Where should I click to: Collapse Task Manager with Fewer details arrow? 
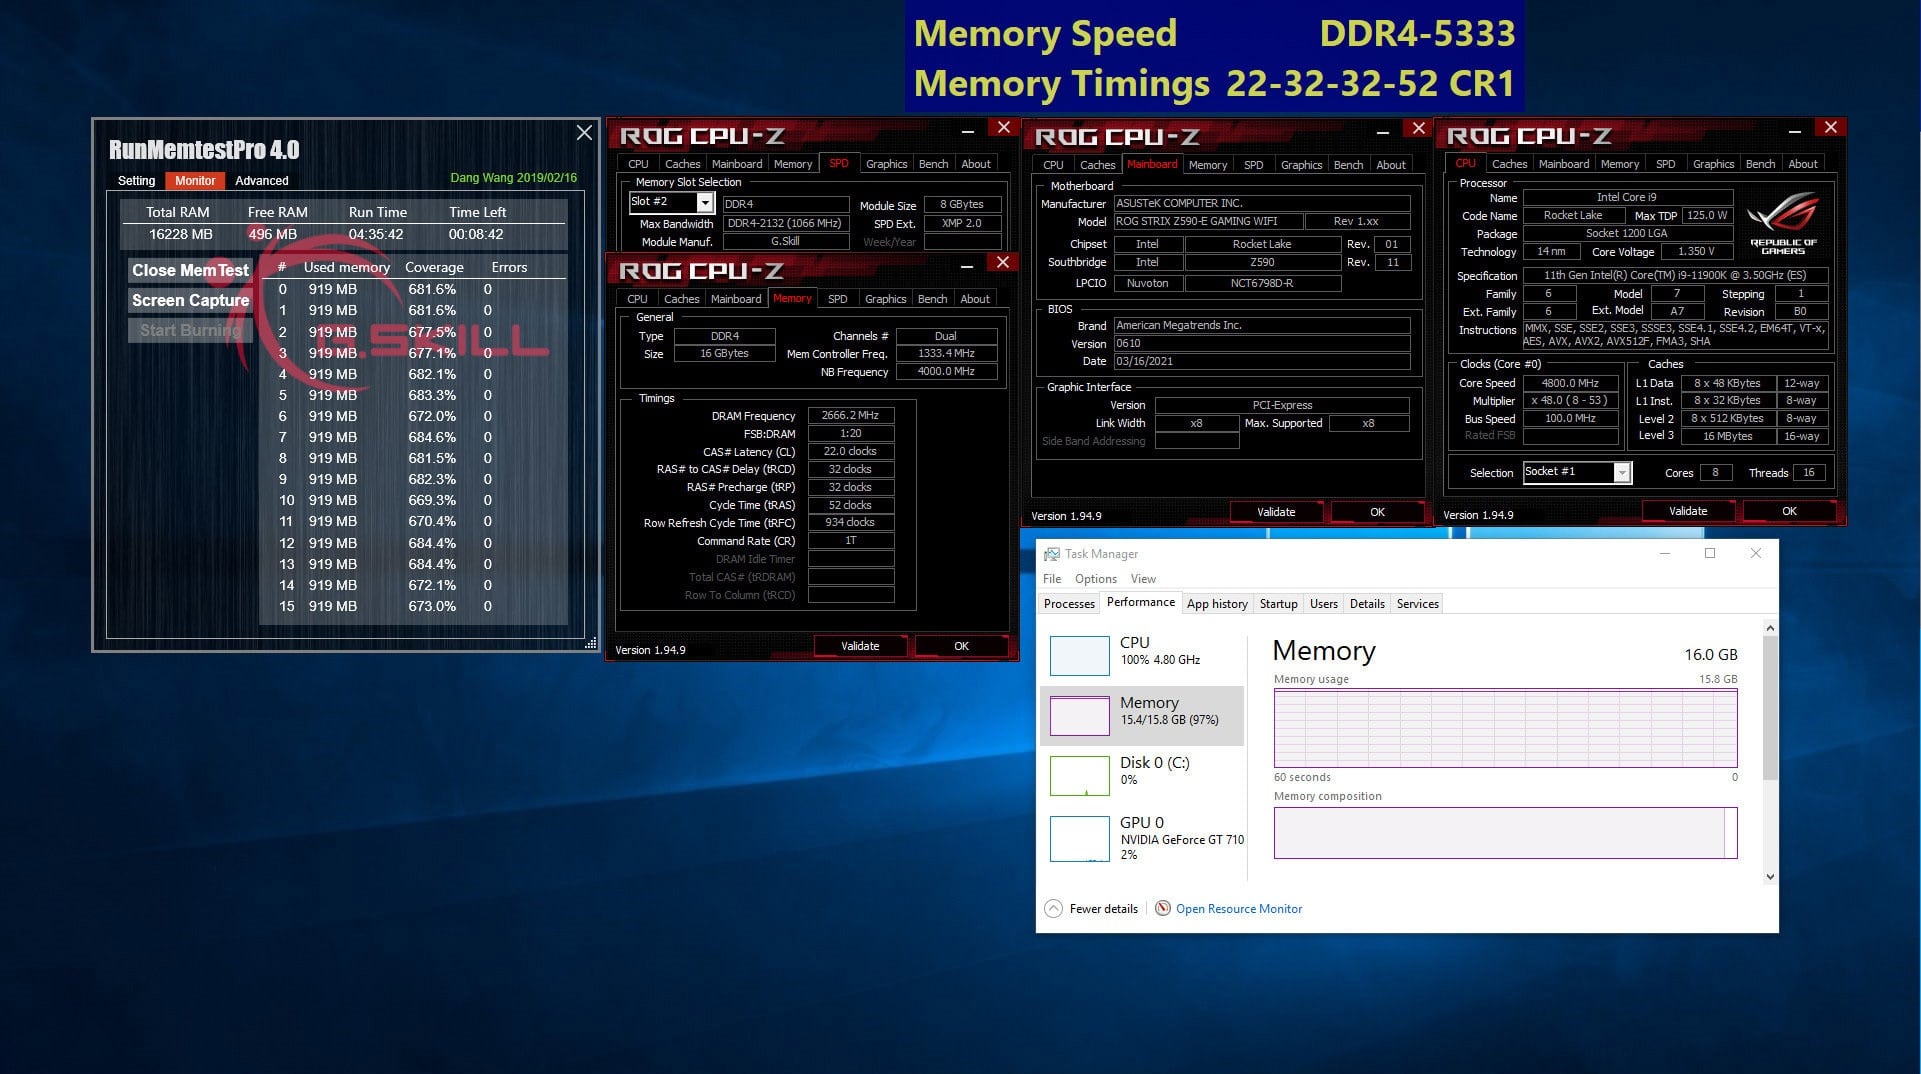[1053, 908]
